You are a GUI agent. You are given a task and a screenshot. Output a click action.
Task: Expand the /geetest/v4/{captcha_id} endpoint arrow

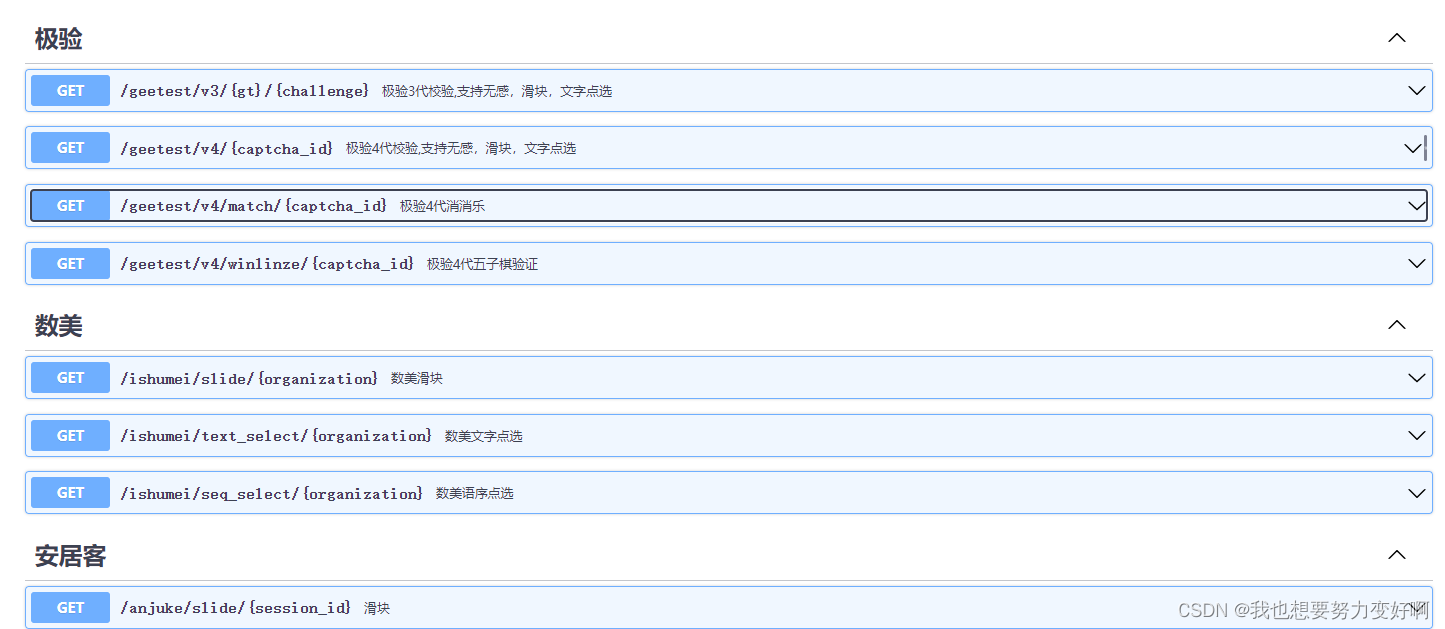tap(1413, 148)
